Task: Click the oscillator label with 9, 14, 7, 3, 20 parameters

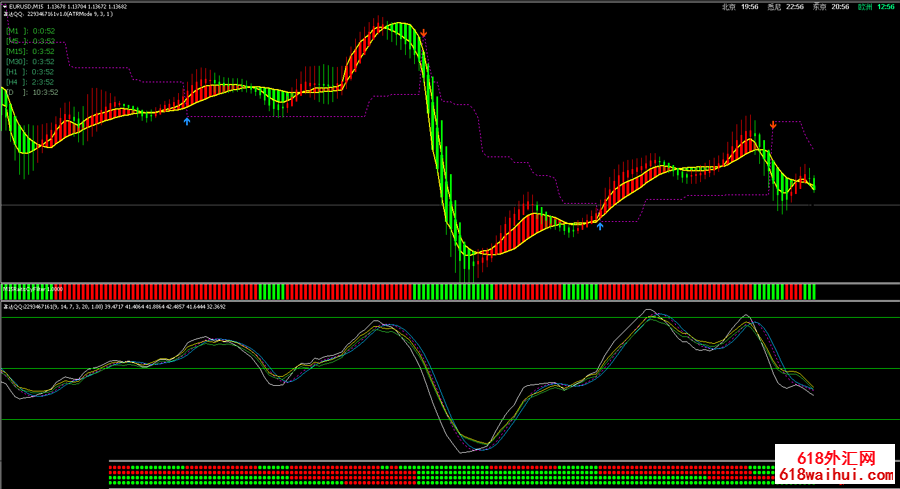Action: click(115, 307)
